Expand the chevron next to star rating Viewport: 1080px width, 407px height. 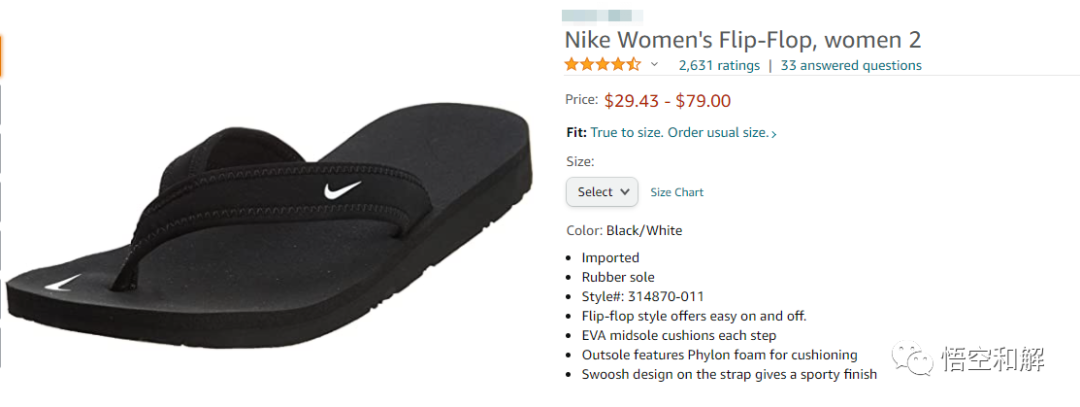[655, 65]
